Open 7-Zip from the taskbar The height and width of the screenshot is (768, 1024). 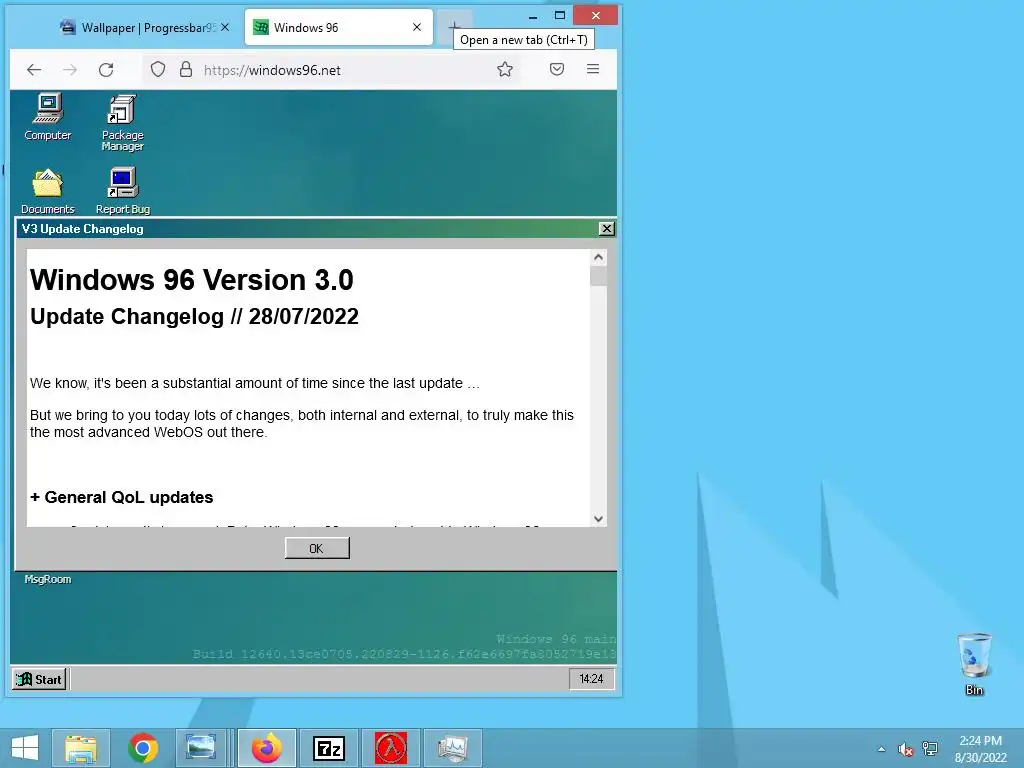click(328, 748)
